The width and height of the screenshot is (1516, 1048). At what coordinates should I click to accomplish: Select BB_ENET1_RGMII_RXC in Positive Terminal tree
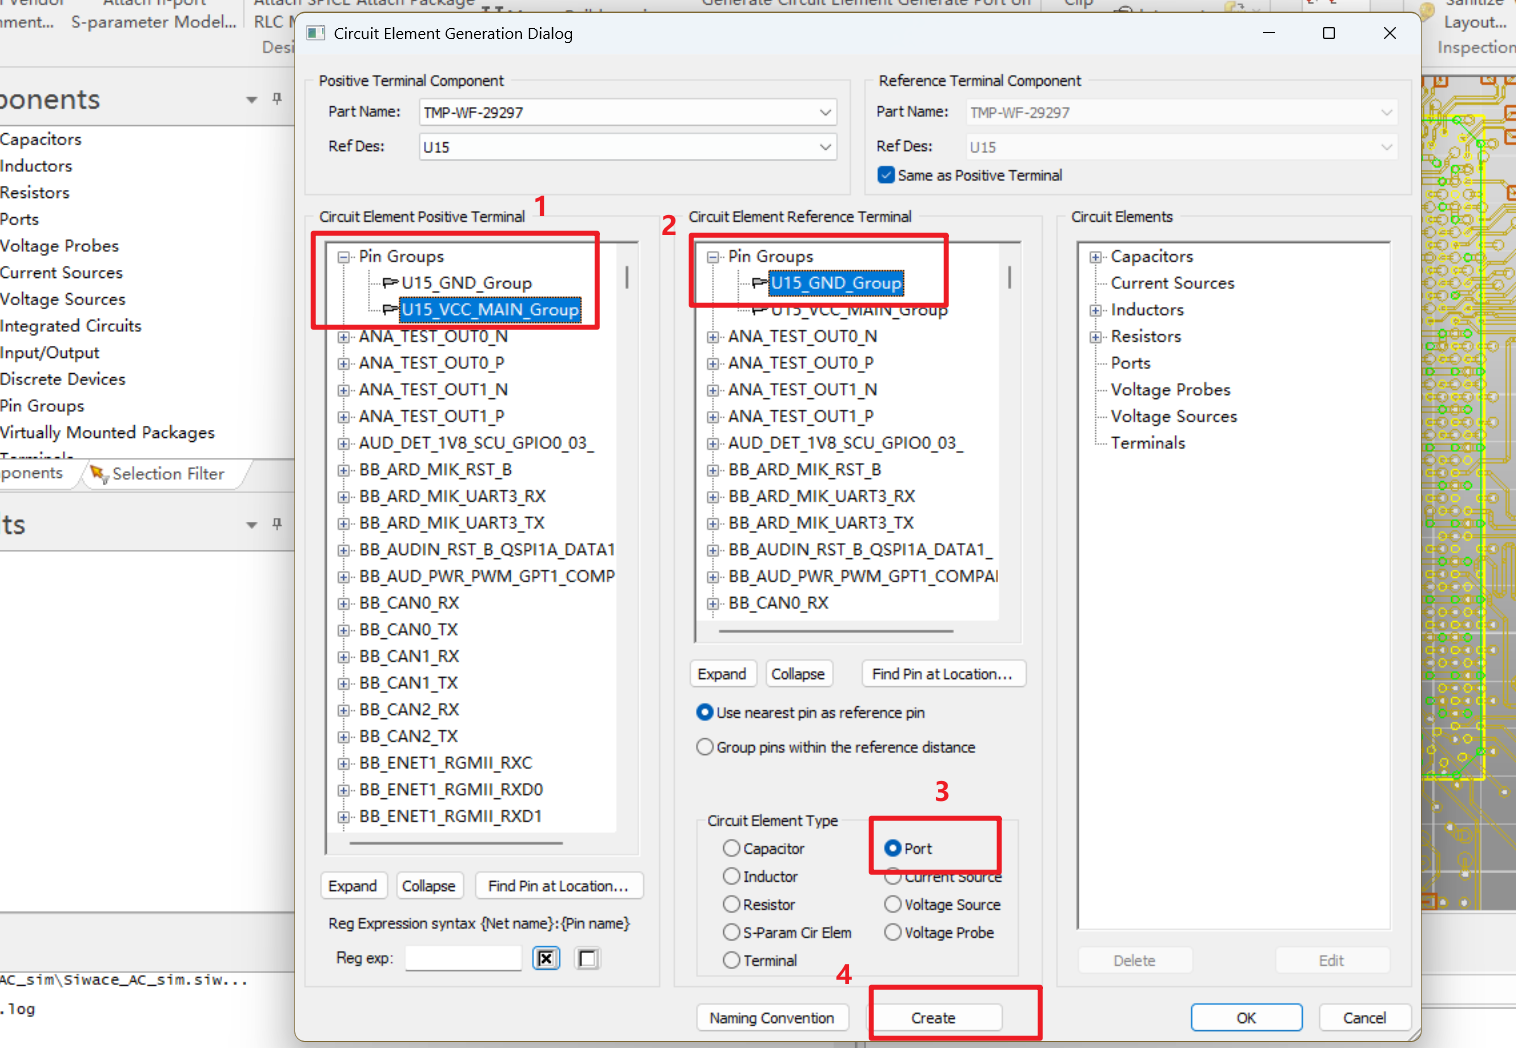(446, 763)
